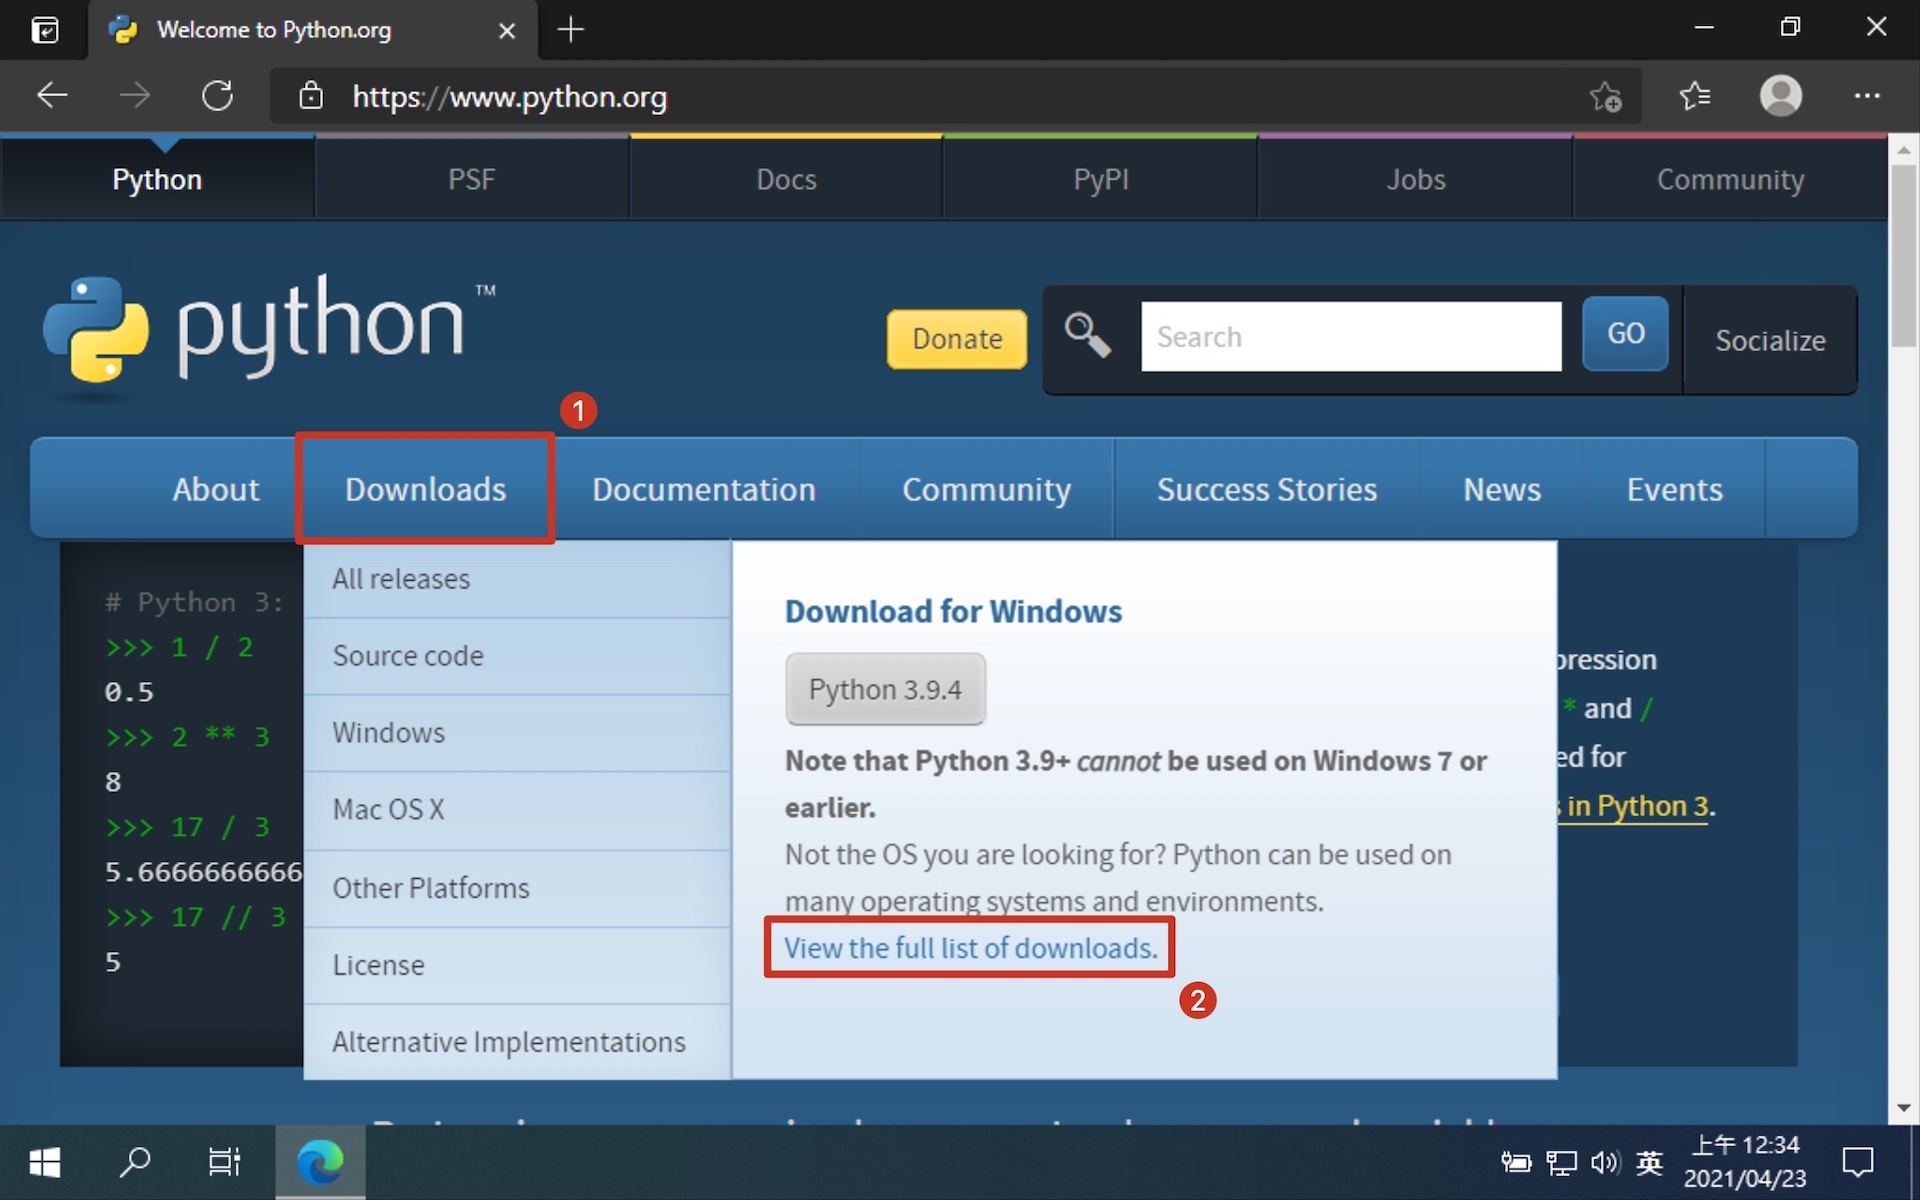
Task: Click the Donate button
Action: 958,337
